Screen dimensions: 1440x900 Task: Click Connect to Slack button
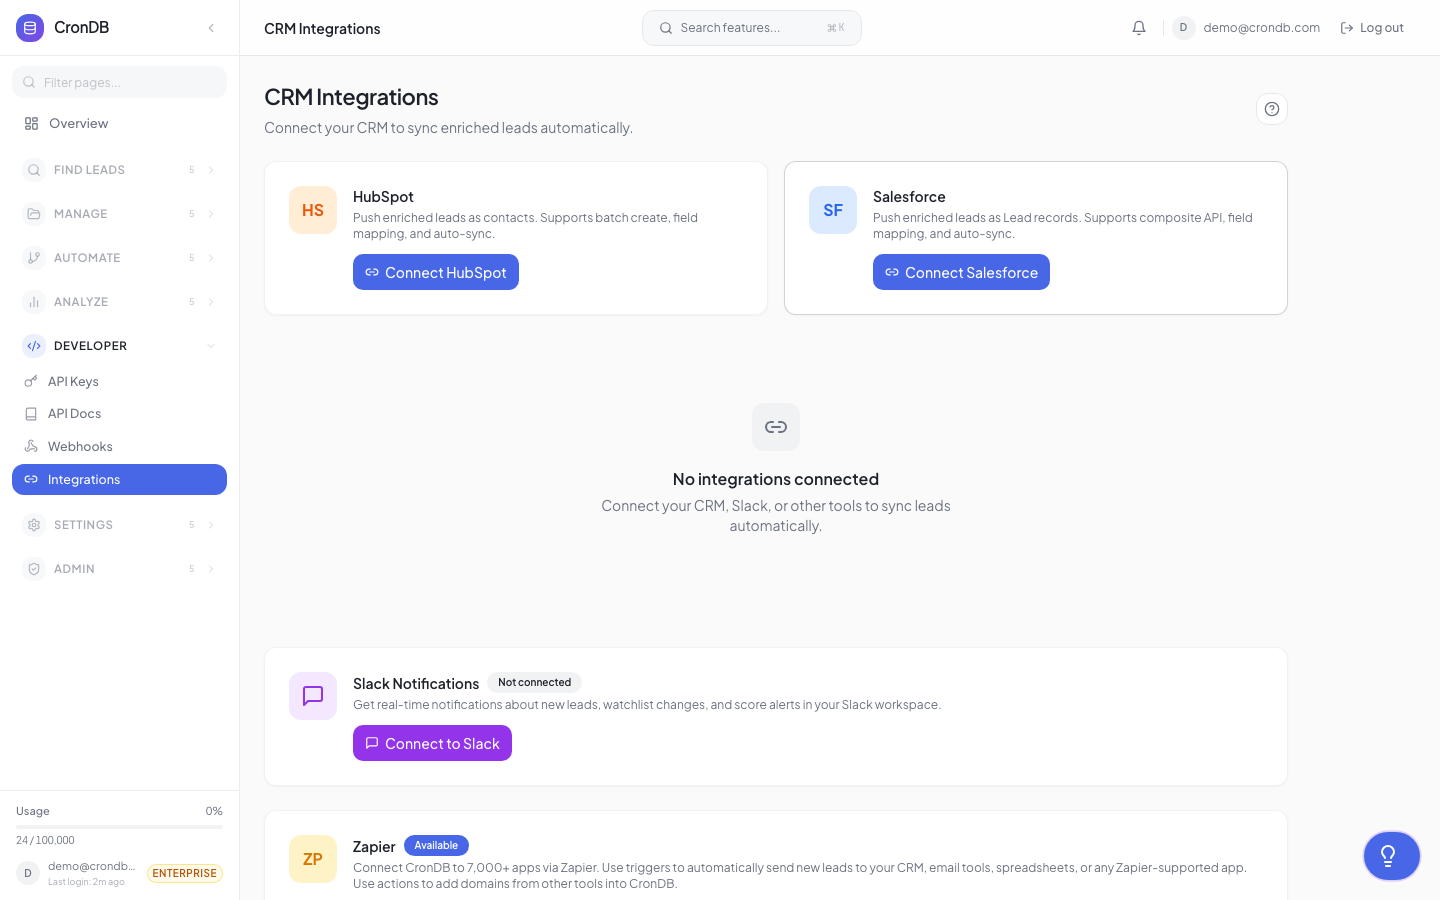tap(432, 743)
